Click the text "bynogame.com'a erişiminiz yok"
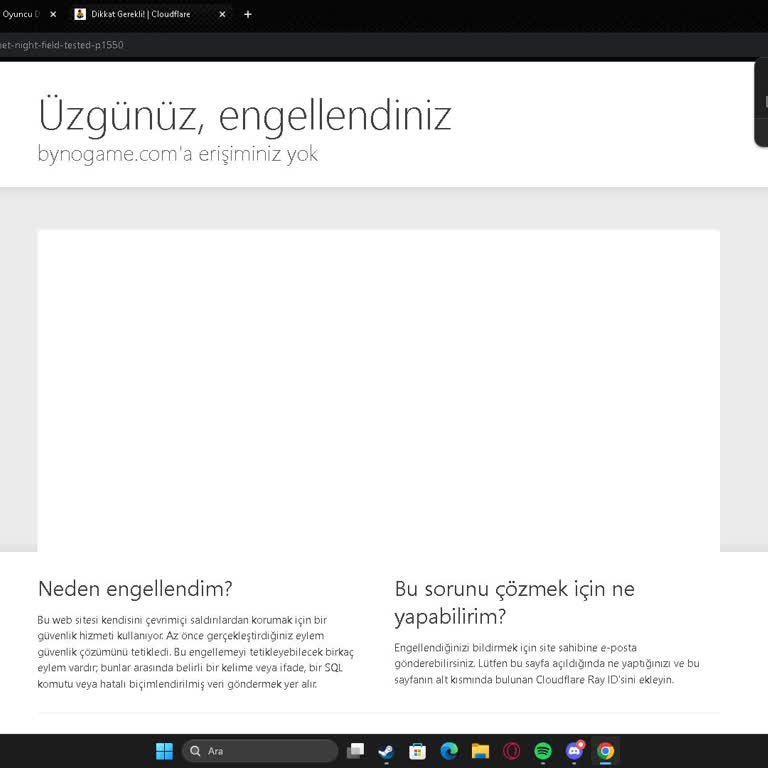The width and height of the screenshot is (768, 768). tap(178, 154)
